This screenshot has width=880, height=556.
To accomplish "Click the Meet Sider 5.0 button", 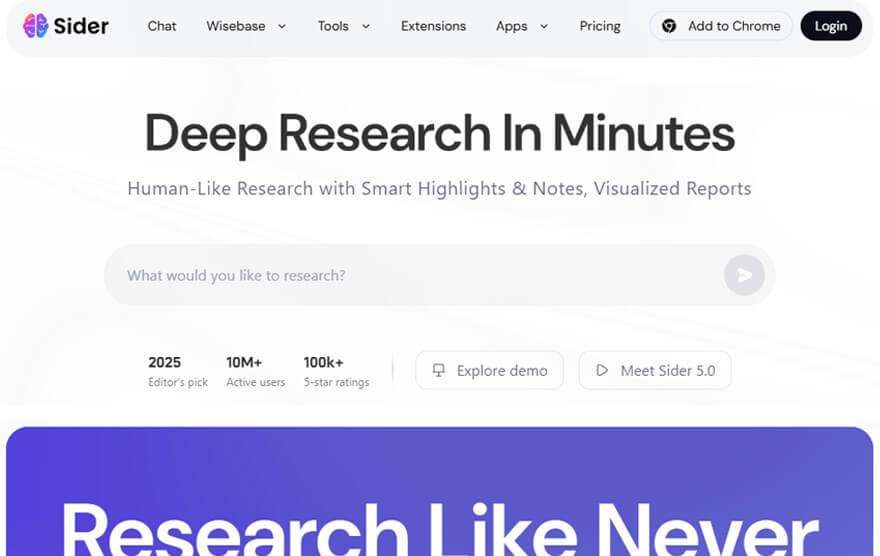I will click(655, 370).
